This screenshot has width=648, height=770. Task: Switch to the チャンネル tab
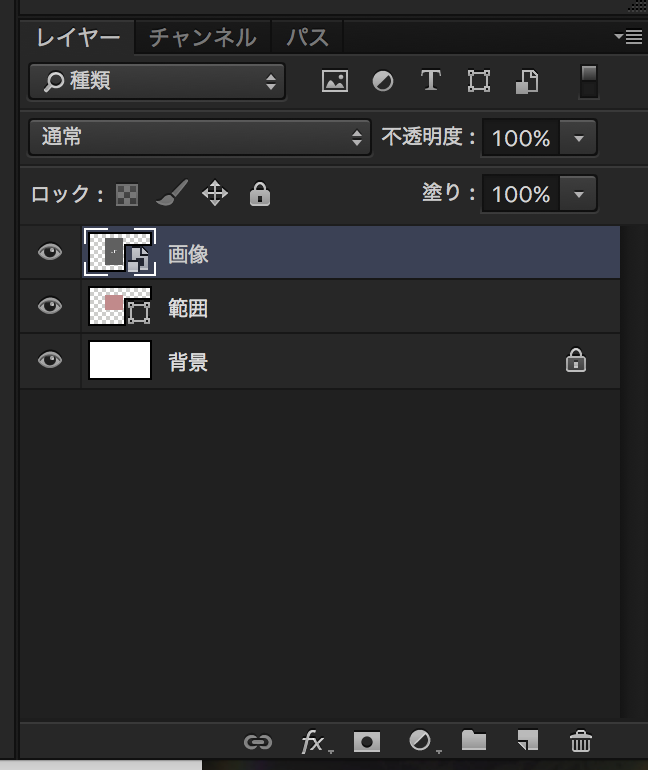coord(203,38)
